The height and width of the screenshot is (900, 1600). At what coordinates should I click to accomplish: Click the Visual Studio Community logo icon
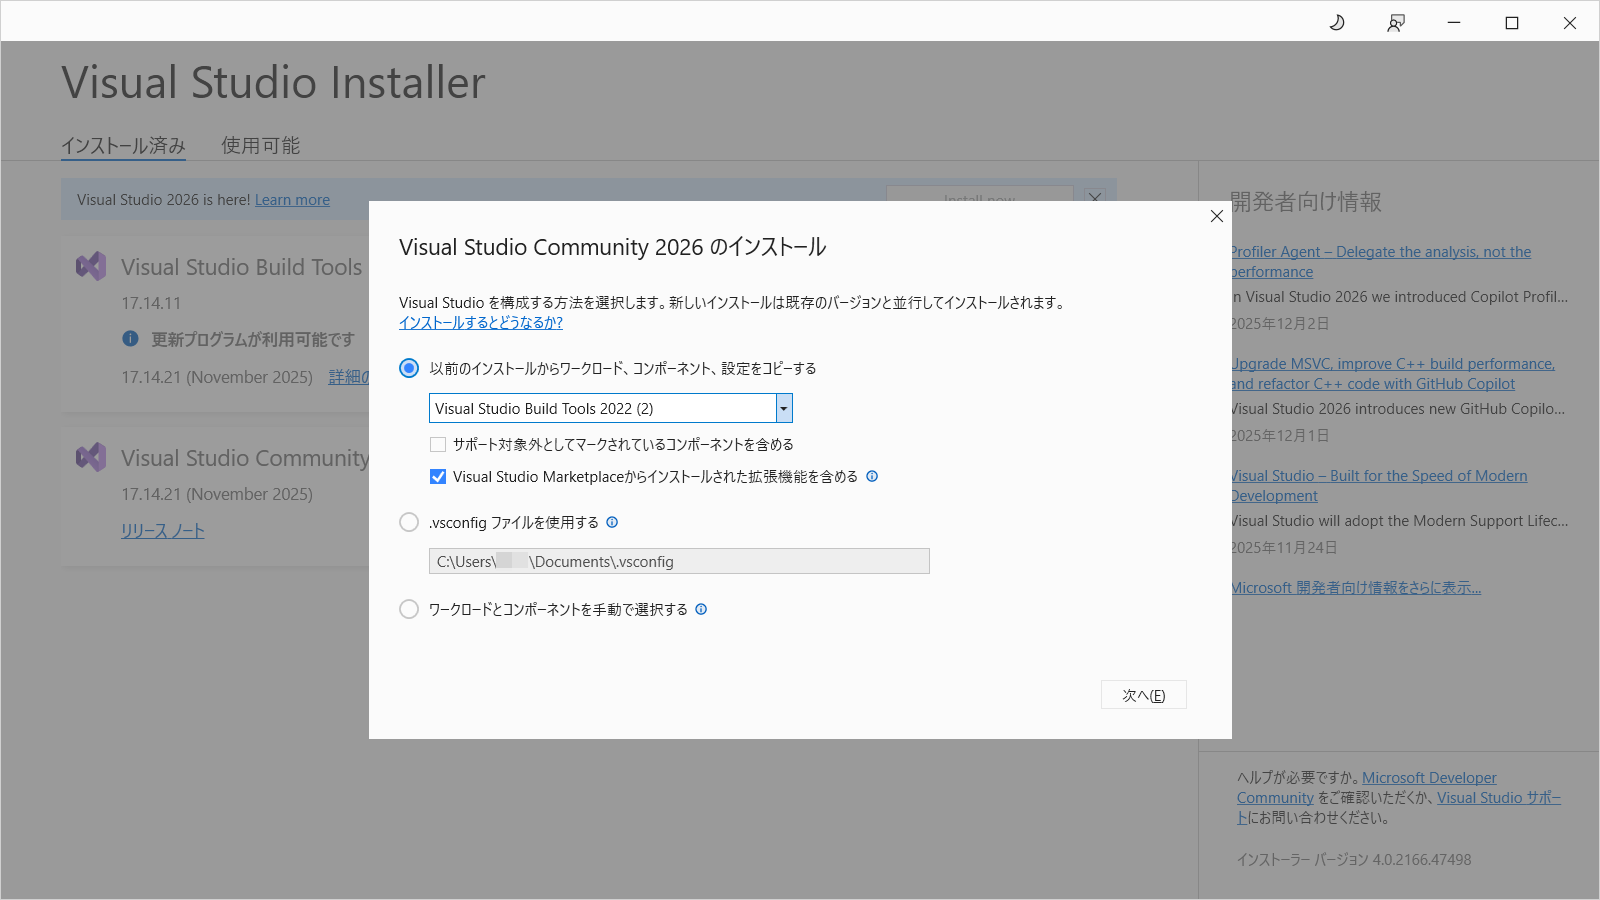[x=91, y=457]
